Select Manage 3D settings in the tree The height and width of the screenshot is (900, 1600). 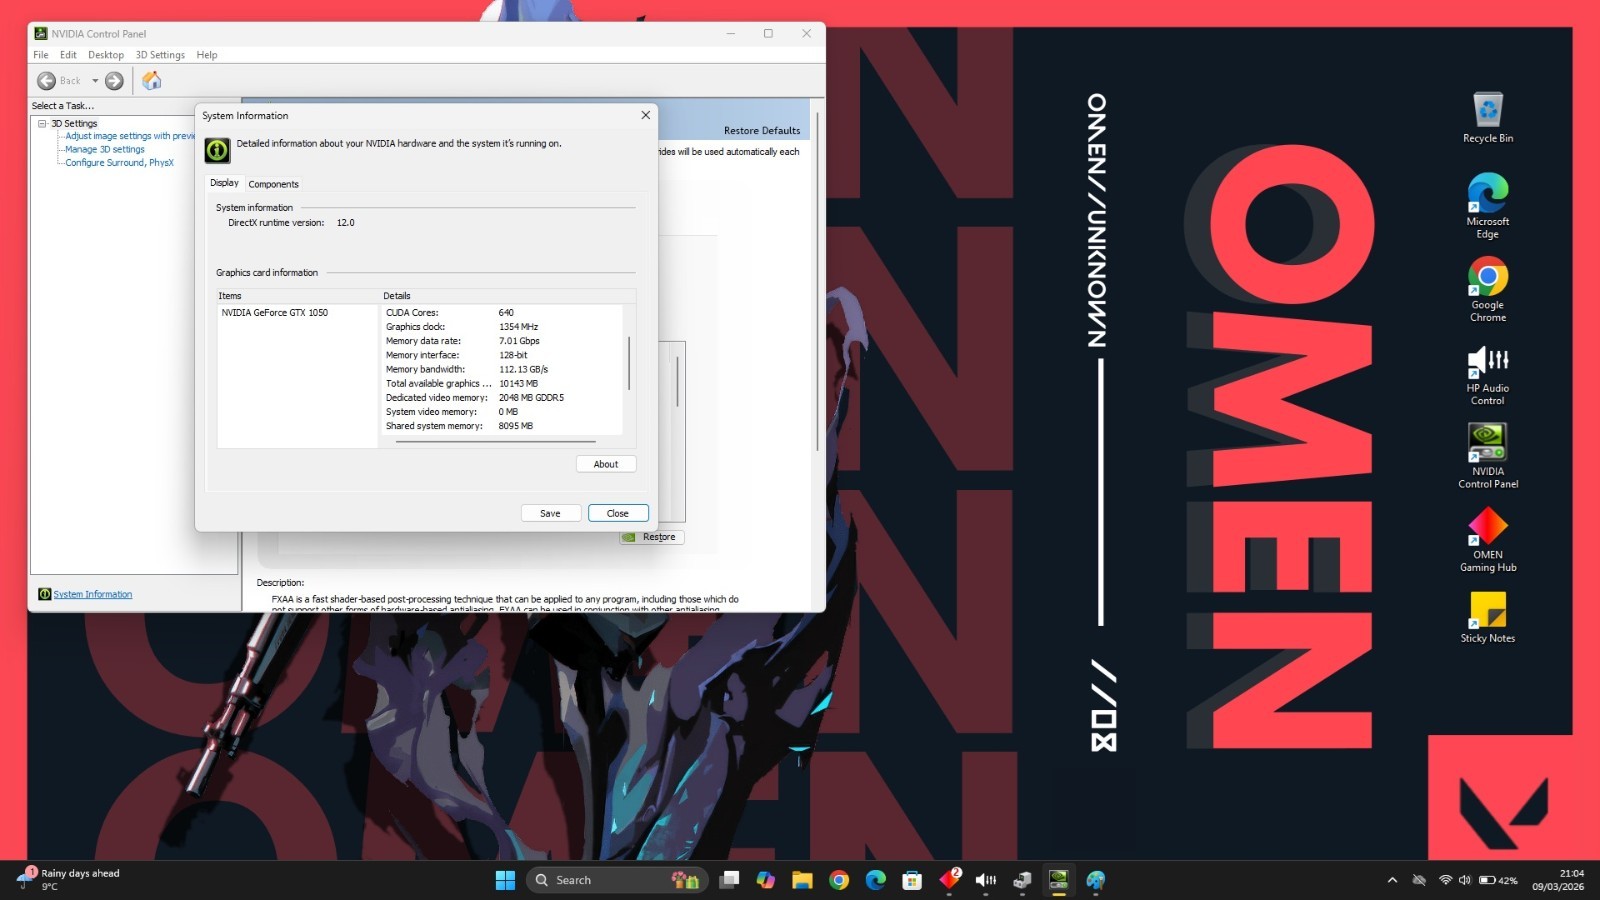(x=105, y=149)
